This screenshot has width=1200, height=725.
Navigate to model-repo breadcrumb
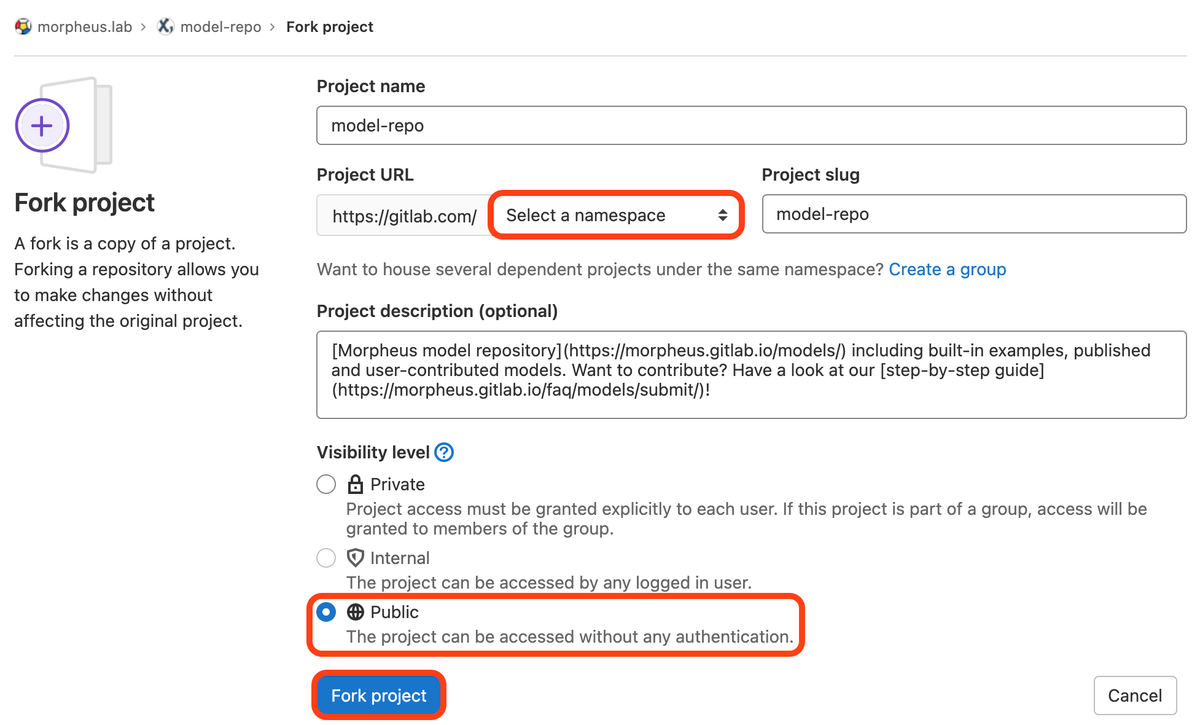[x=220, y=27]
